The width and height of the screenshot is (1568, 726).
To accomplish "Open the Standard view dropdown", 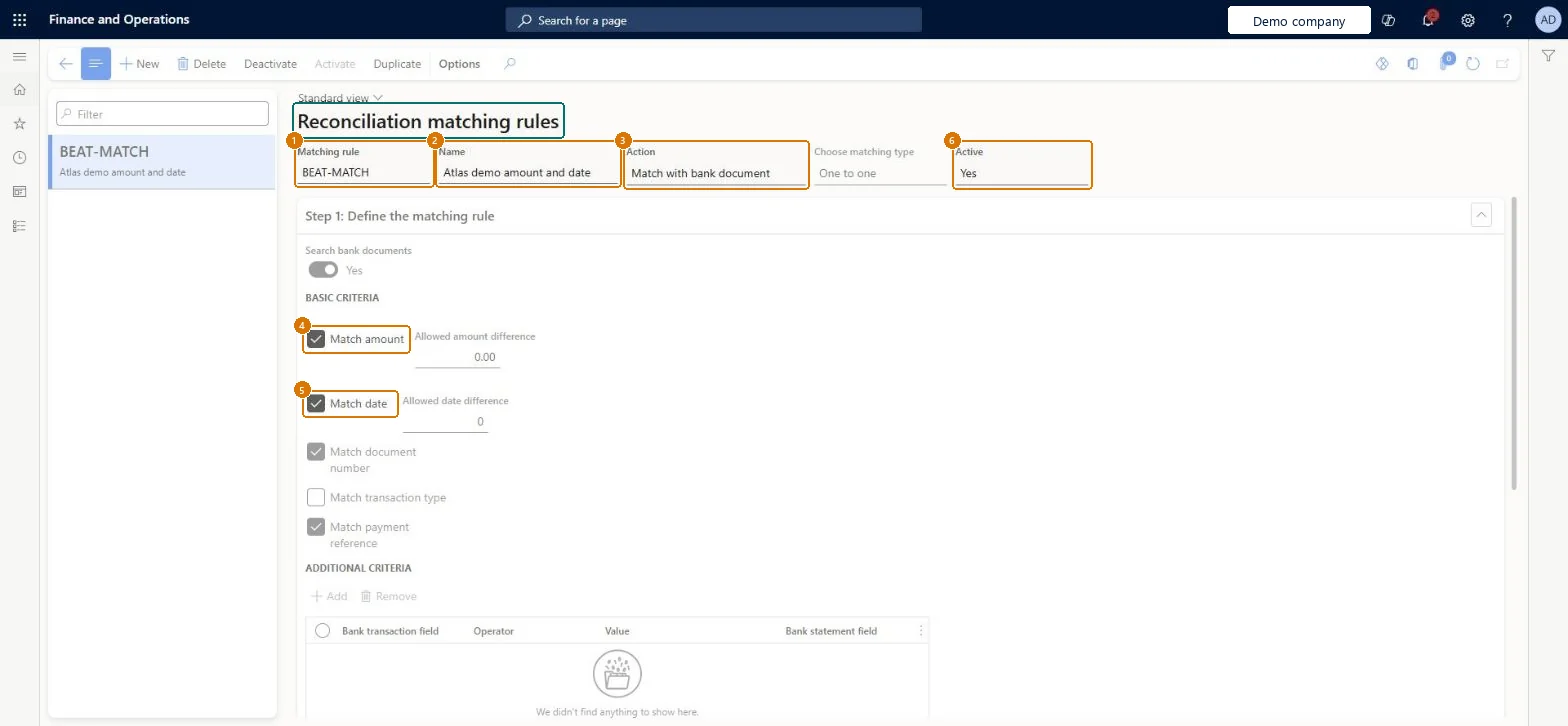I will pos(340,98).
